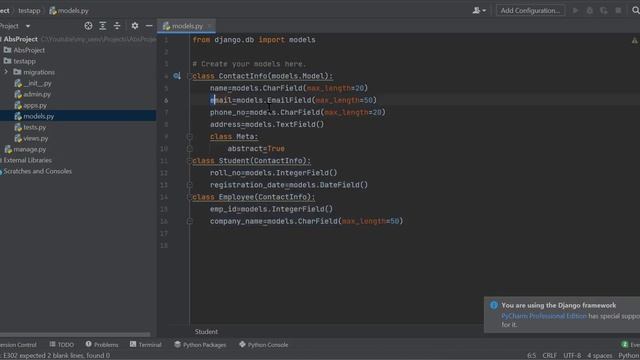Screen dimensions: 640x360
Task: Close the models.py editor tab
Action: click(210, 26)
